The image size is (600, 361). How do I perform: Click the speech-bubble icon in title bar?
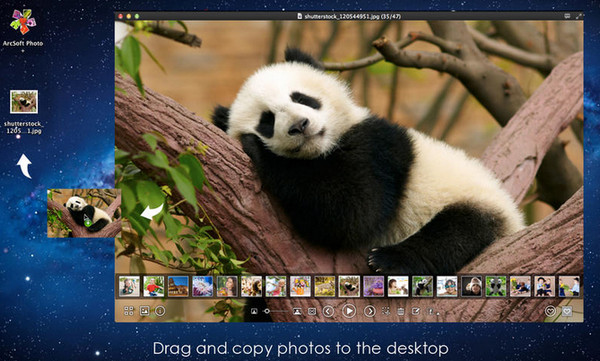[x=567, y=16]
